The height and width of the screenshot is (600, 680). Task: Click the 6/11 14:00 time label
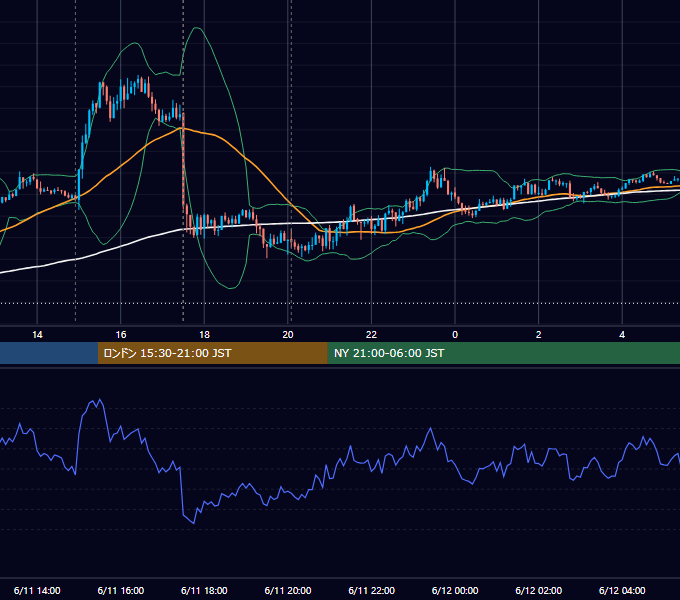tap(37, 590)
